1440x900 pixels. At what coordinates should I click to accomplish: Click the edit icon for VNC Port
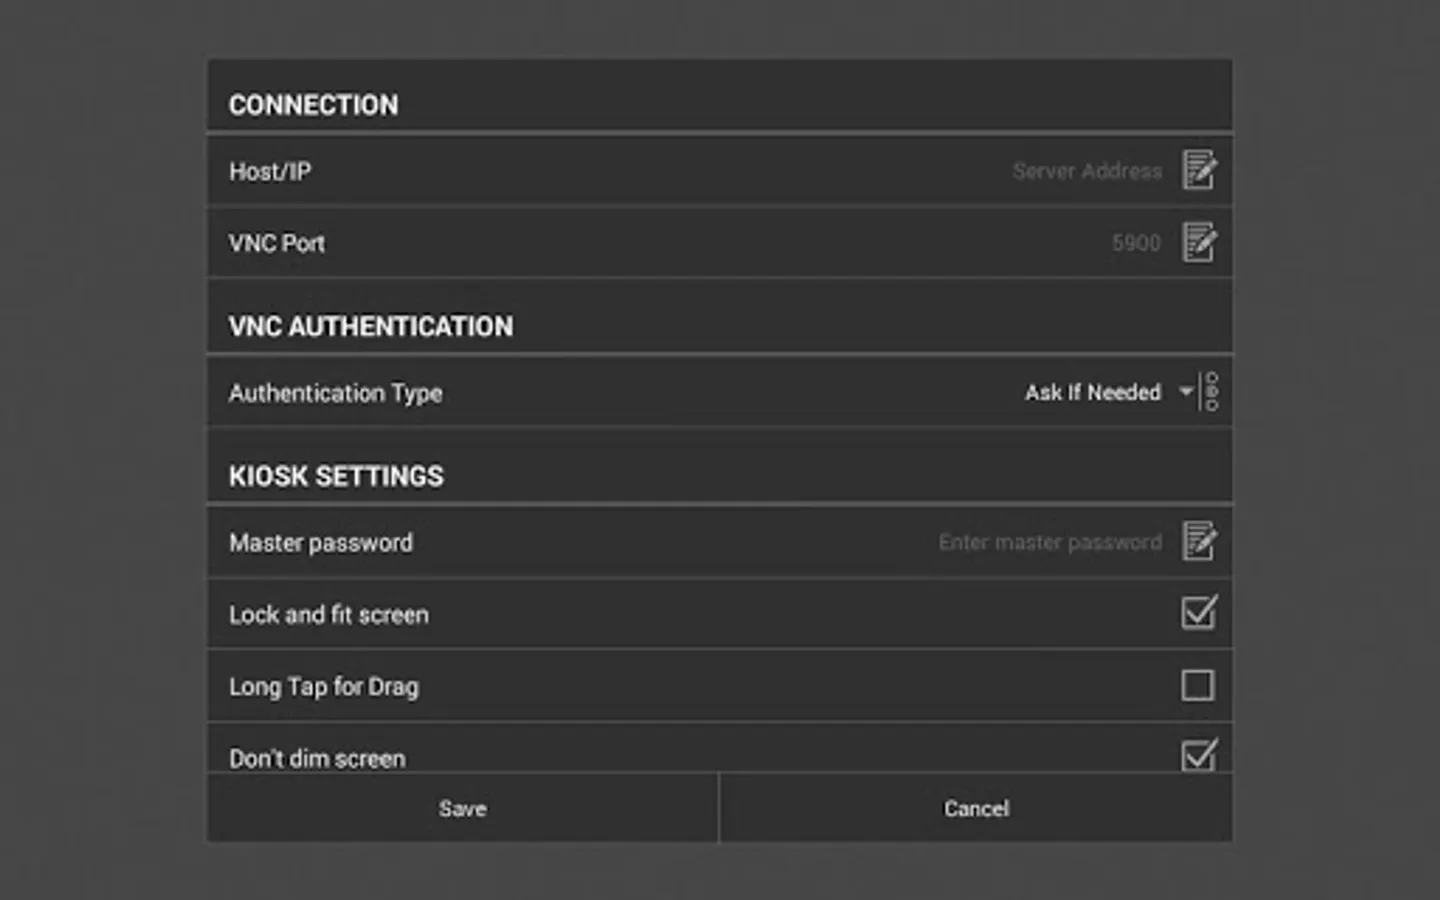coord(1199,242)
